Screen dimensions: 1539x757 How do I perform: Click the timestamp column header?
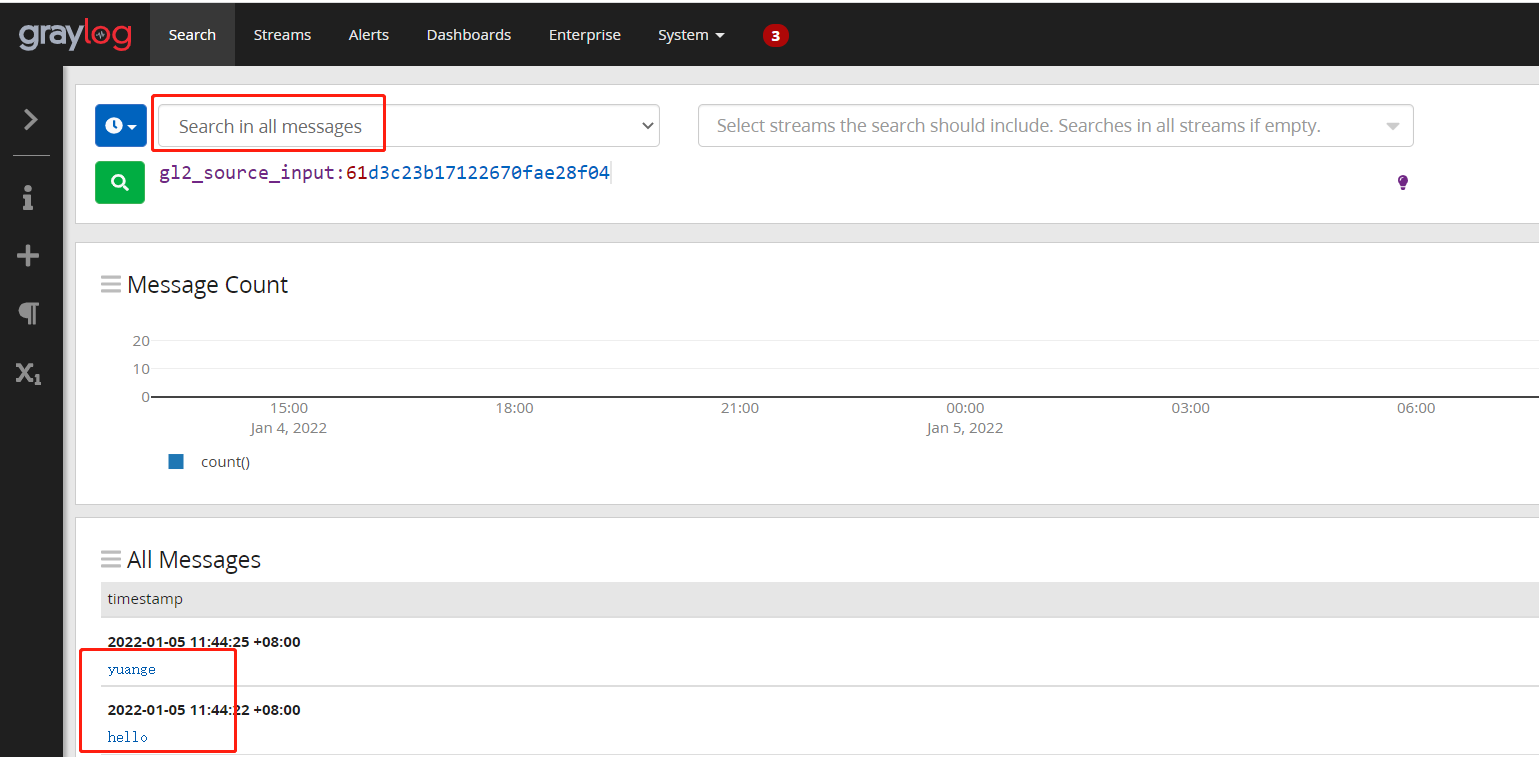pyautogui.click(x=145, y=599)
